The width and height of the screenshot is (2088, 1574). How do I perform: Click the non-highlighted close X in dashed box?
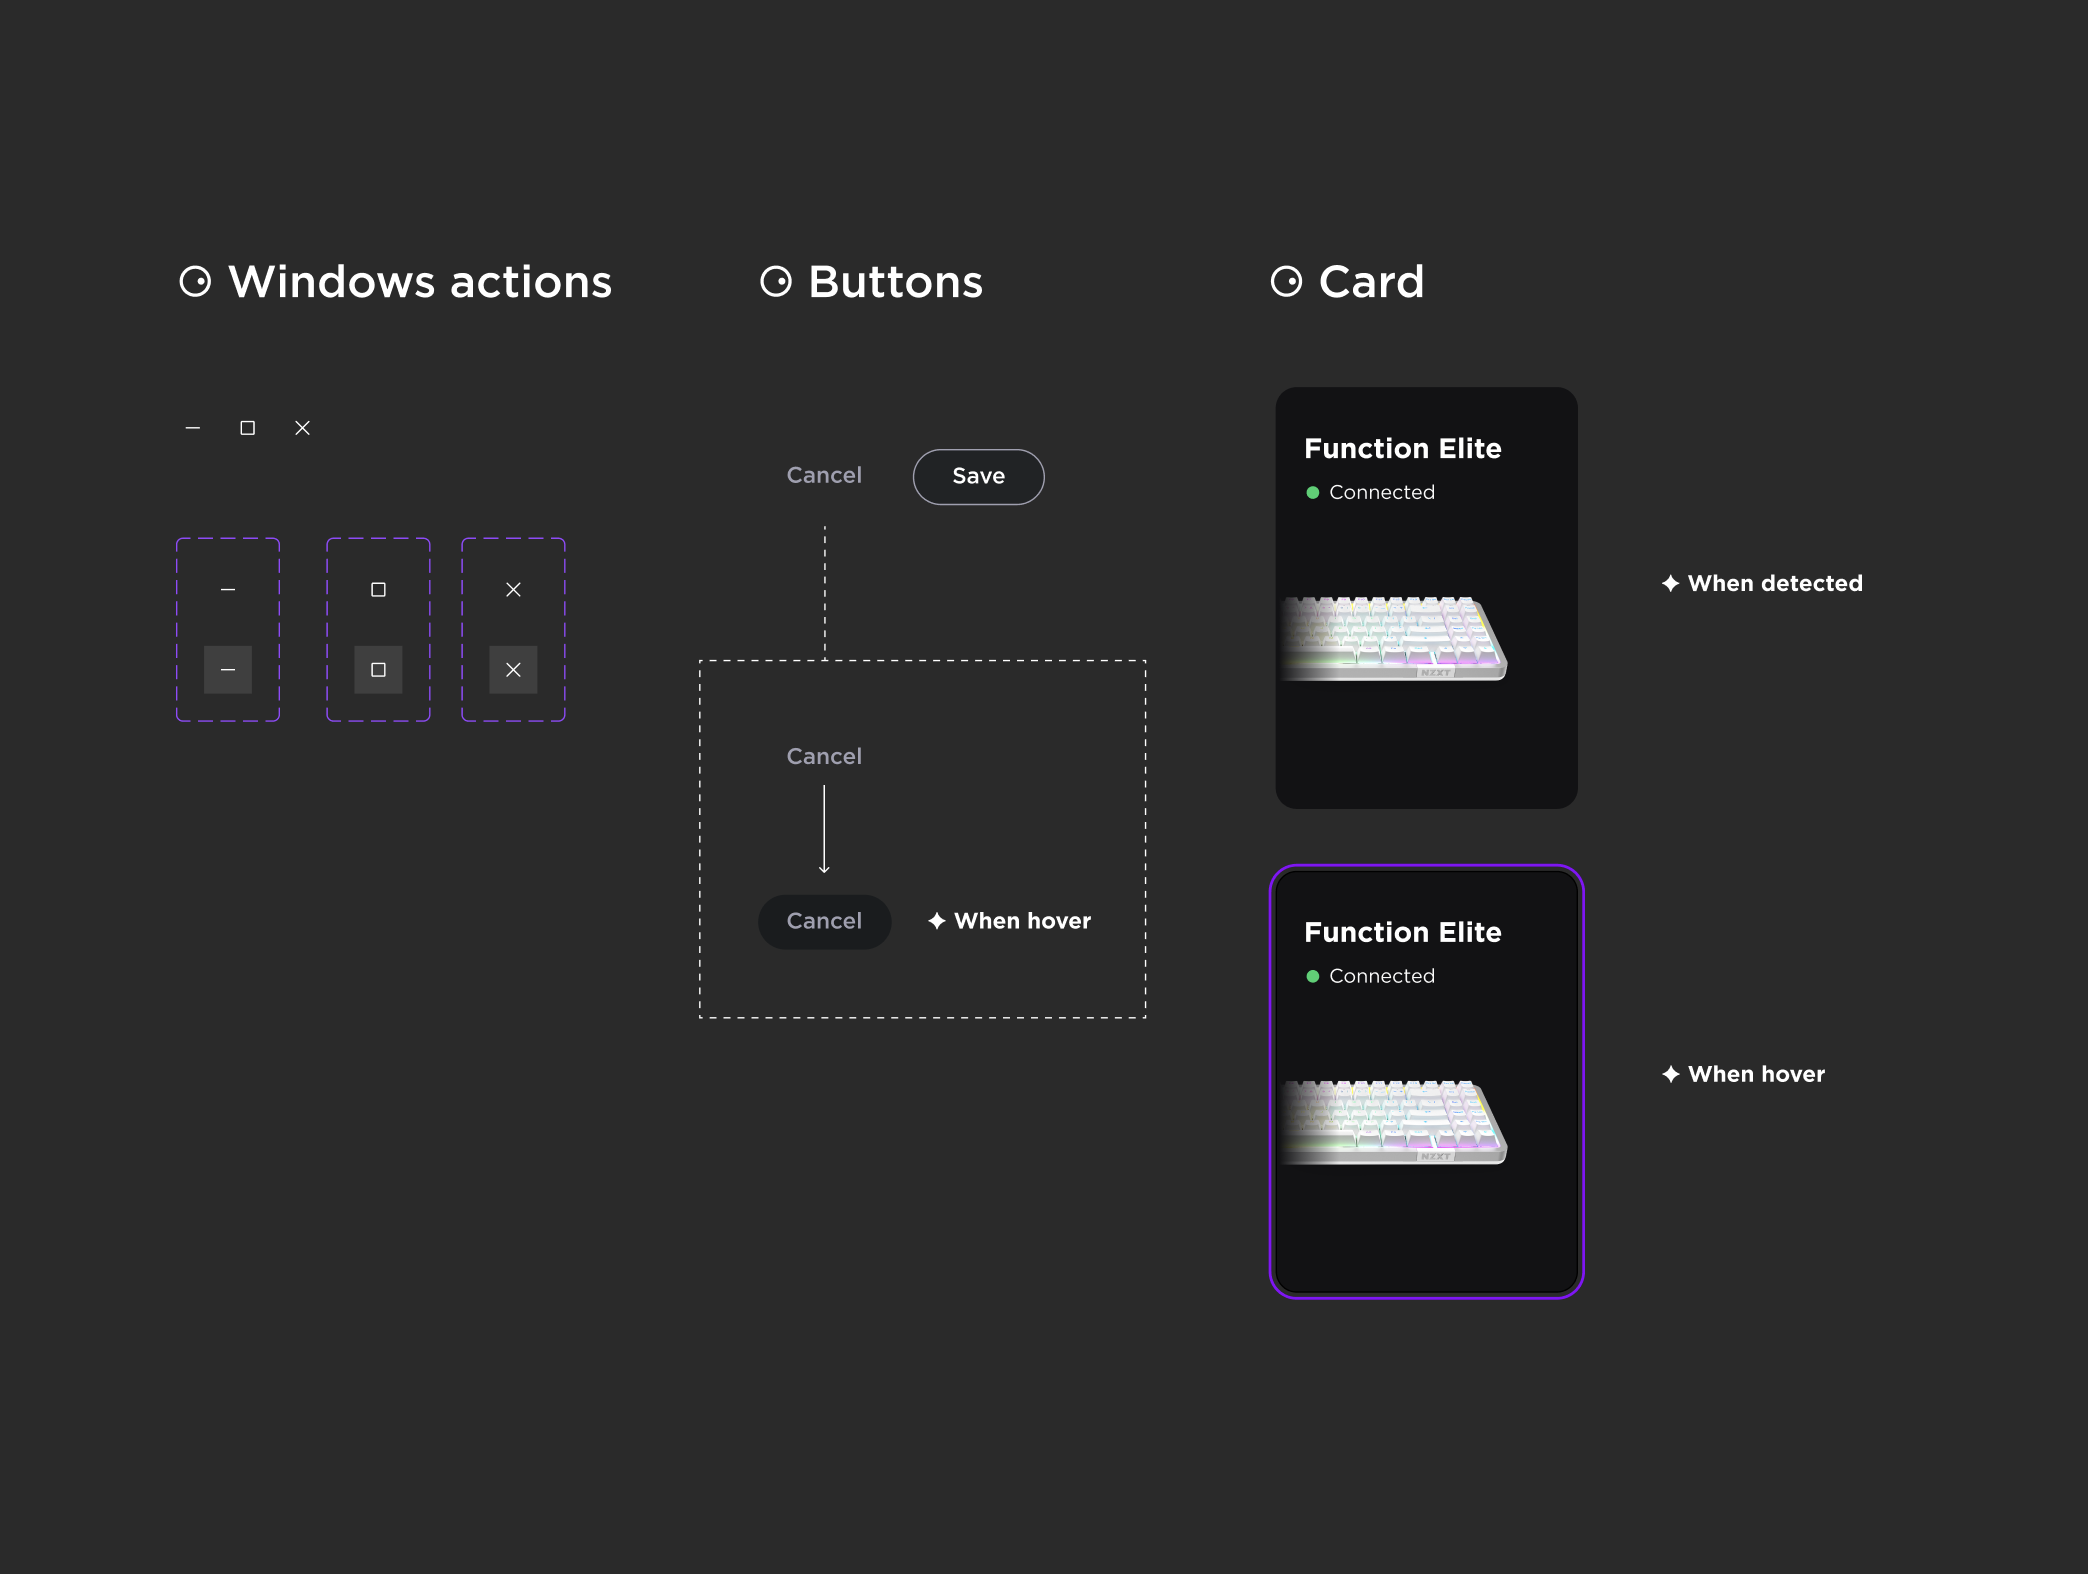pos(513,590)
